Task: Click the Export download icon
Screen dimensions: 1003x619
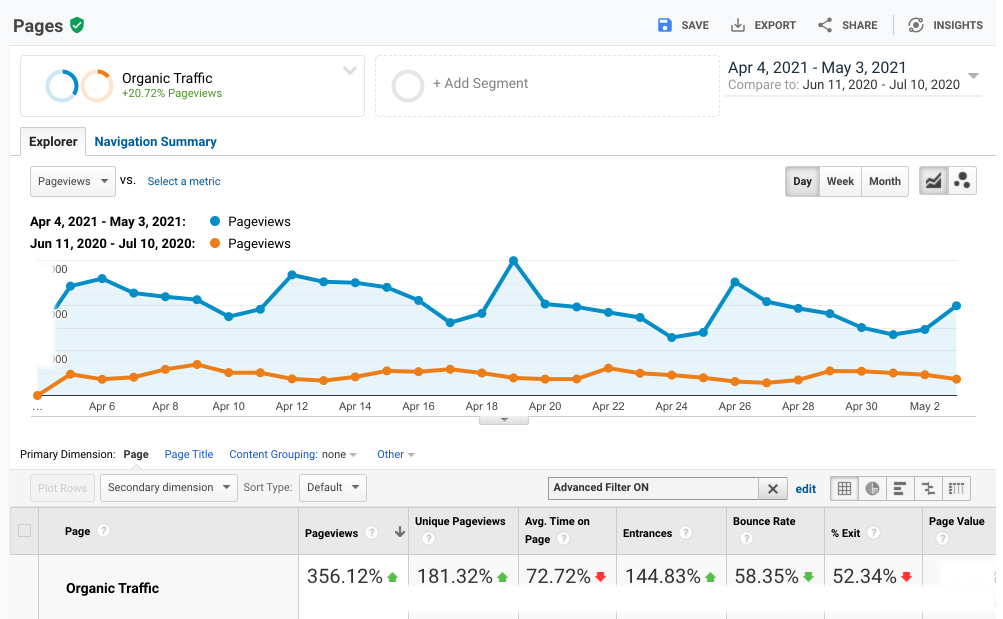Action: 738,25
